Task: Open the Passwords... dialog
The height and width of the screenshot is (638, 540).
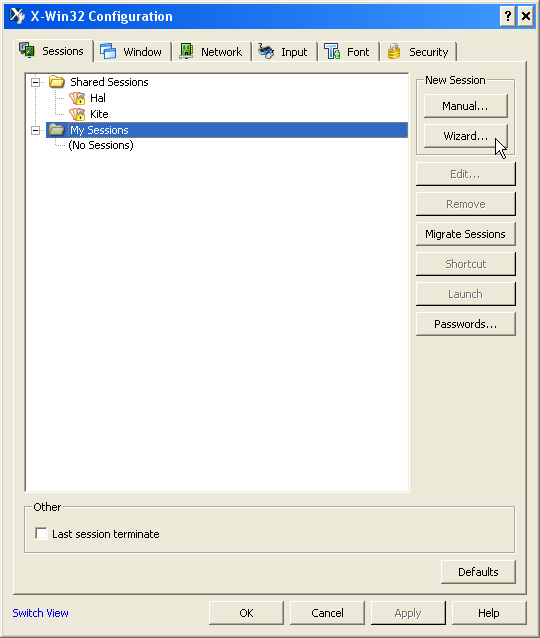Action: click(466, 324)
